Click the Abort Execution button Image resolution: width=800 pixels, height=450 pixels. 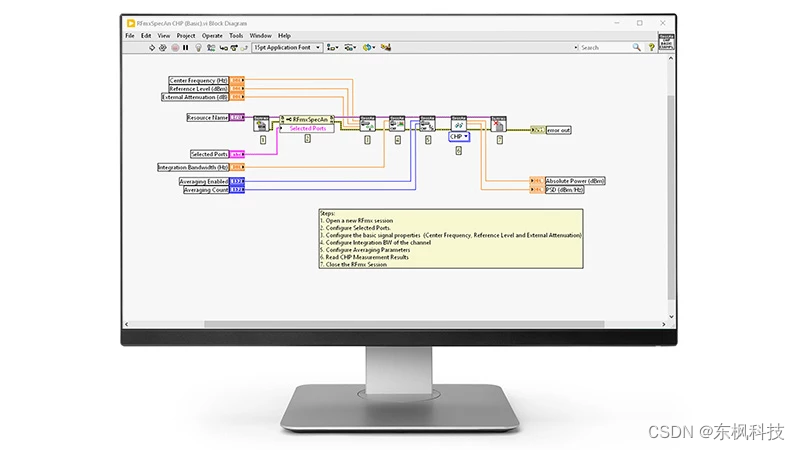pos(175,47)
